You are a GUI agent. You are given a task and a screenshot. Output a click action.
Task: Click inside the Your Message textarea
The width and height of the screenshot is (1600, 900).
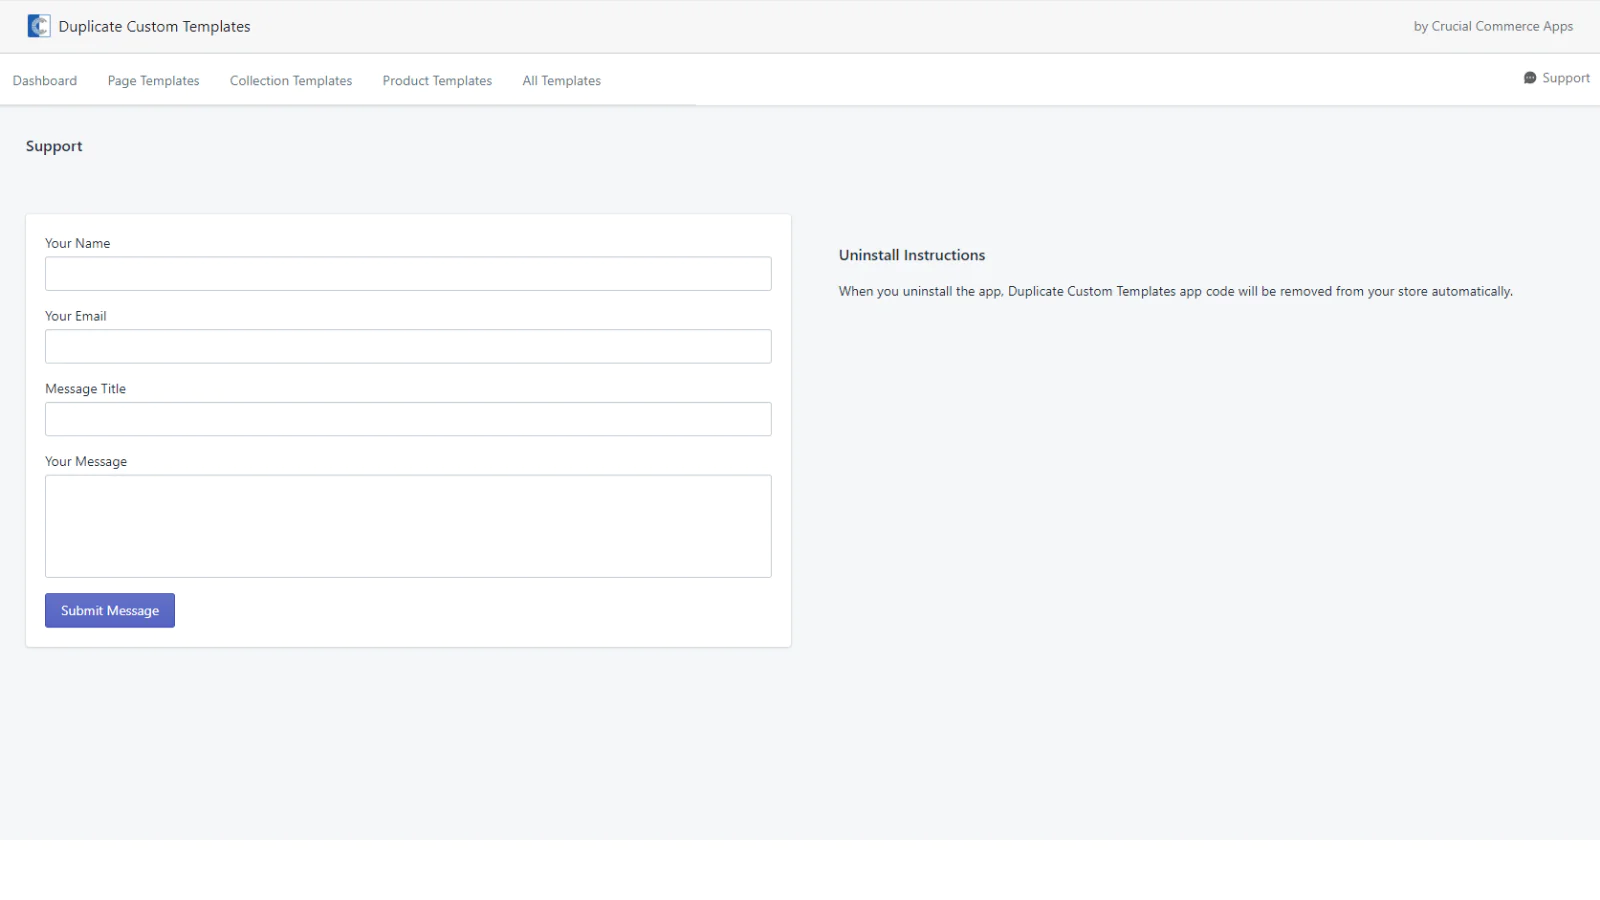coord(408,526)
